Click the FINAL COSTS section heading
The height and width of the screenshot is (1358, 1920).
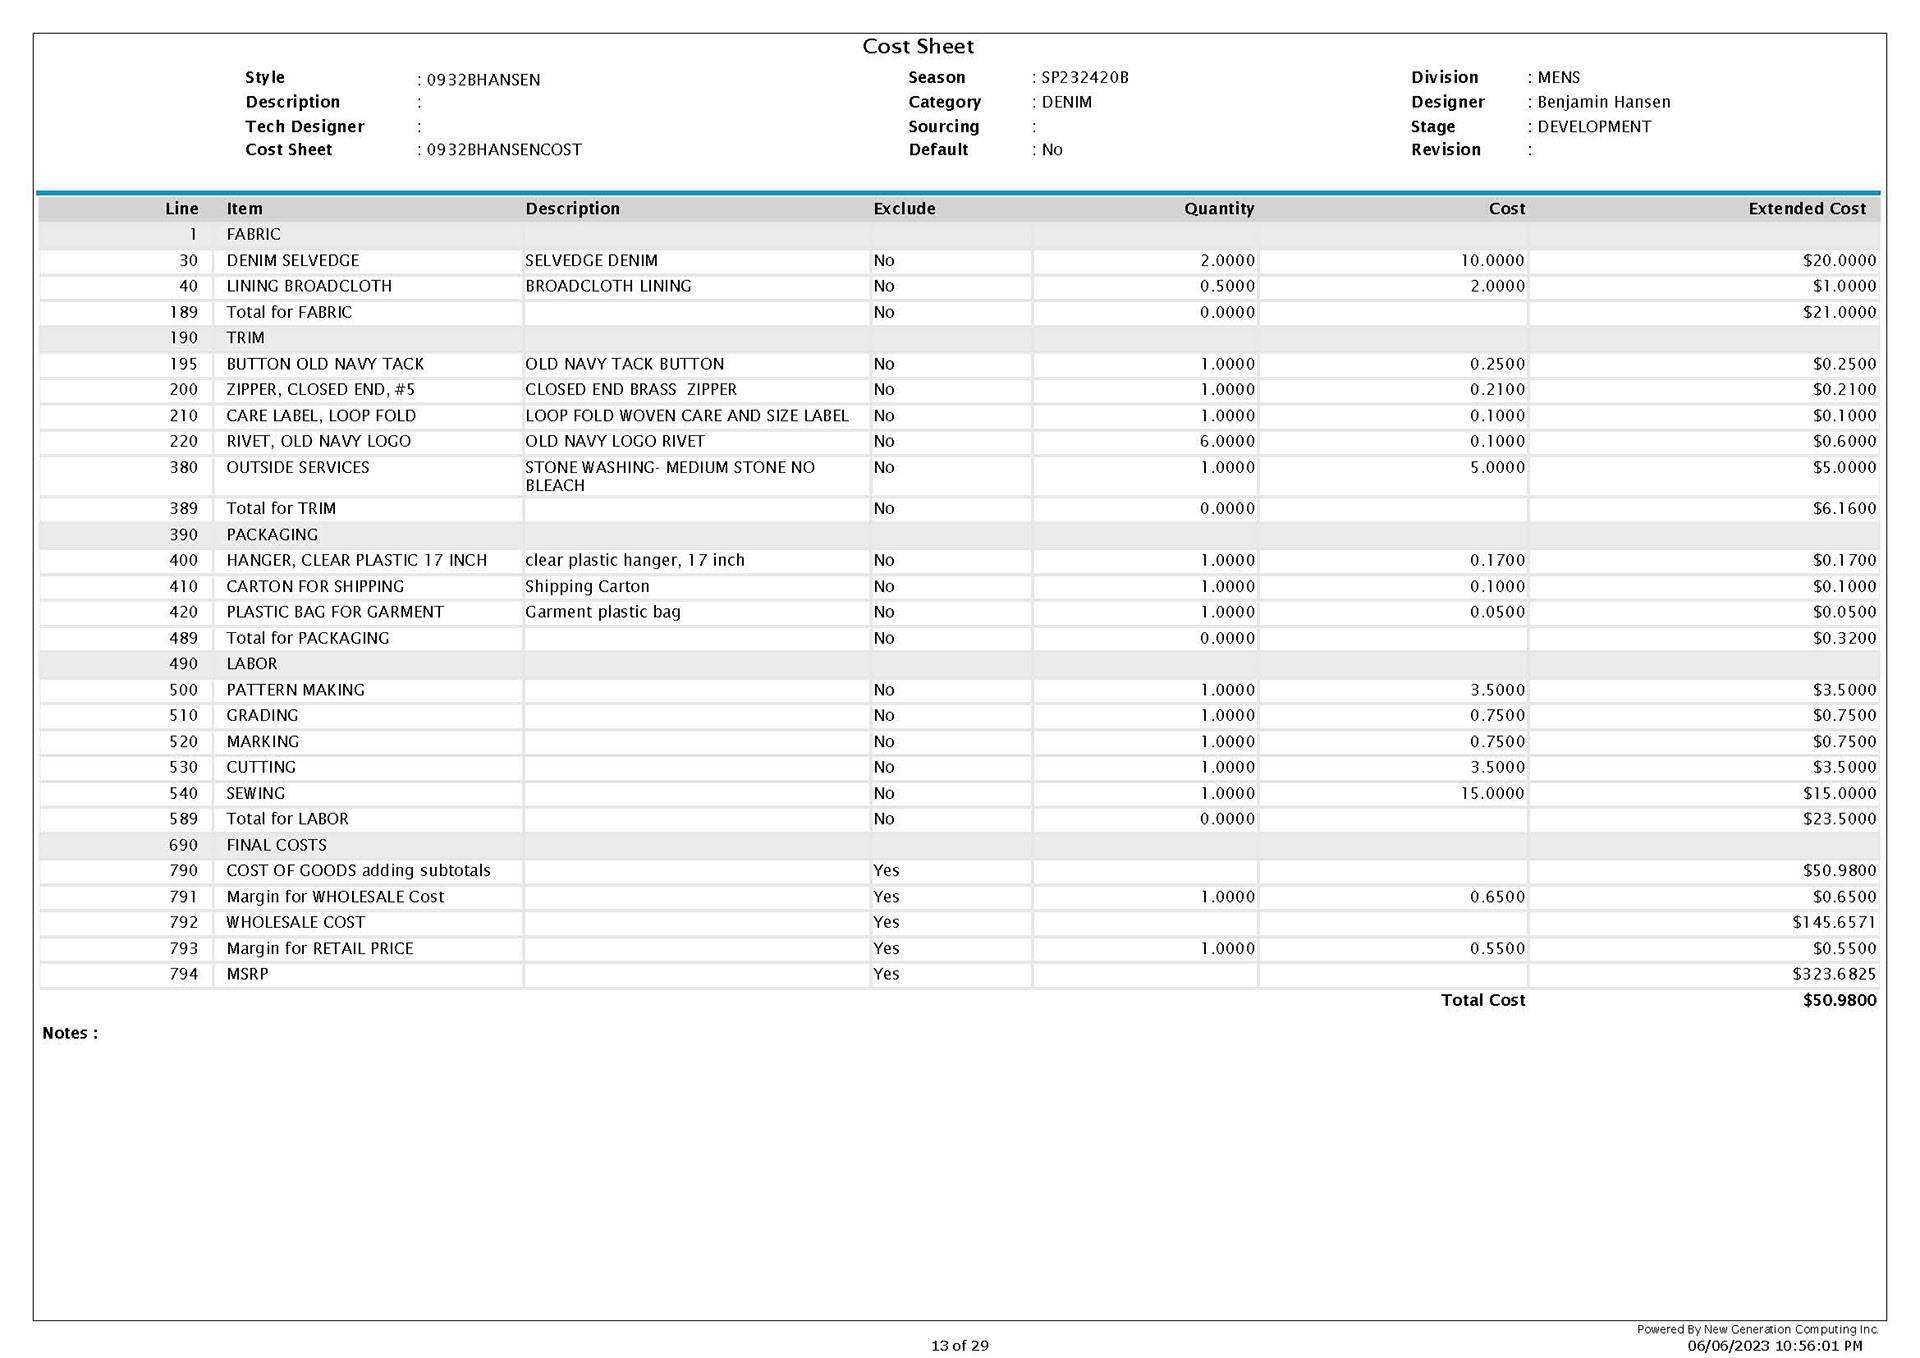(276, 844)
